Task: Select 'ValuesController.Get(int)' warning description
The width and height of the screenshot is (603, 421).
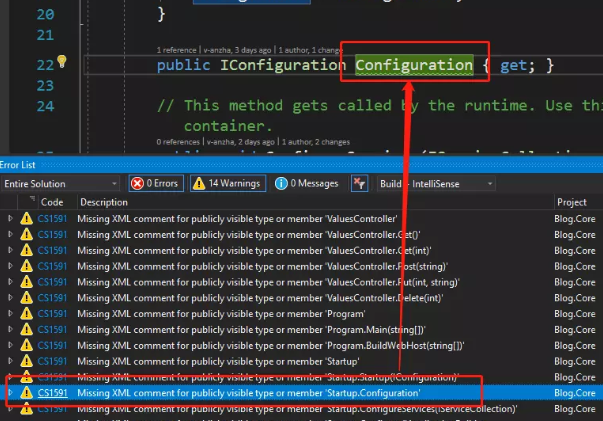Action: point(254,251)
